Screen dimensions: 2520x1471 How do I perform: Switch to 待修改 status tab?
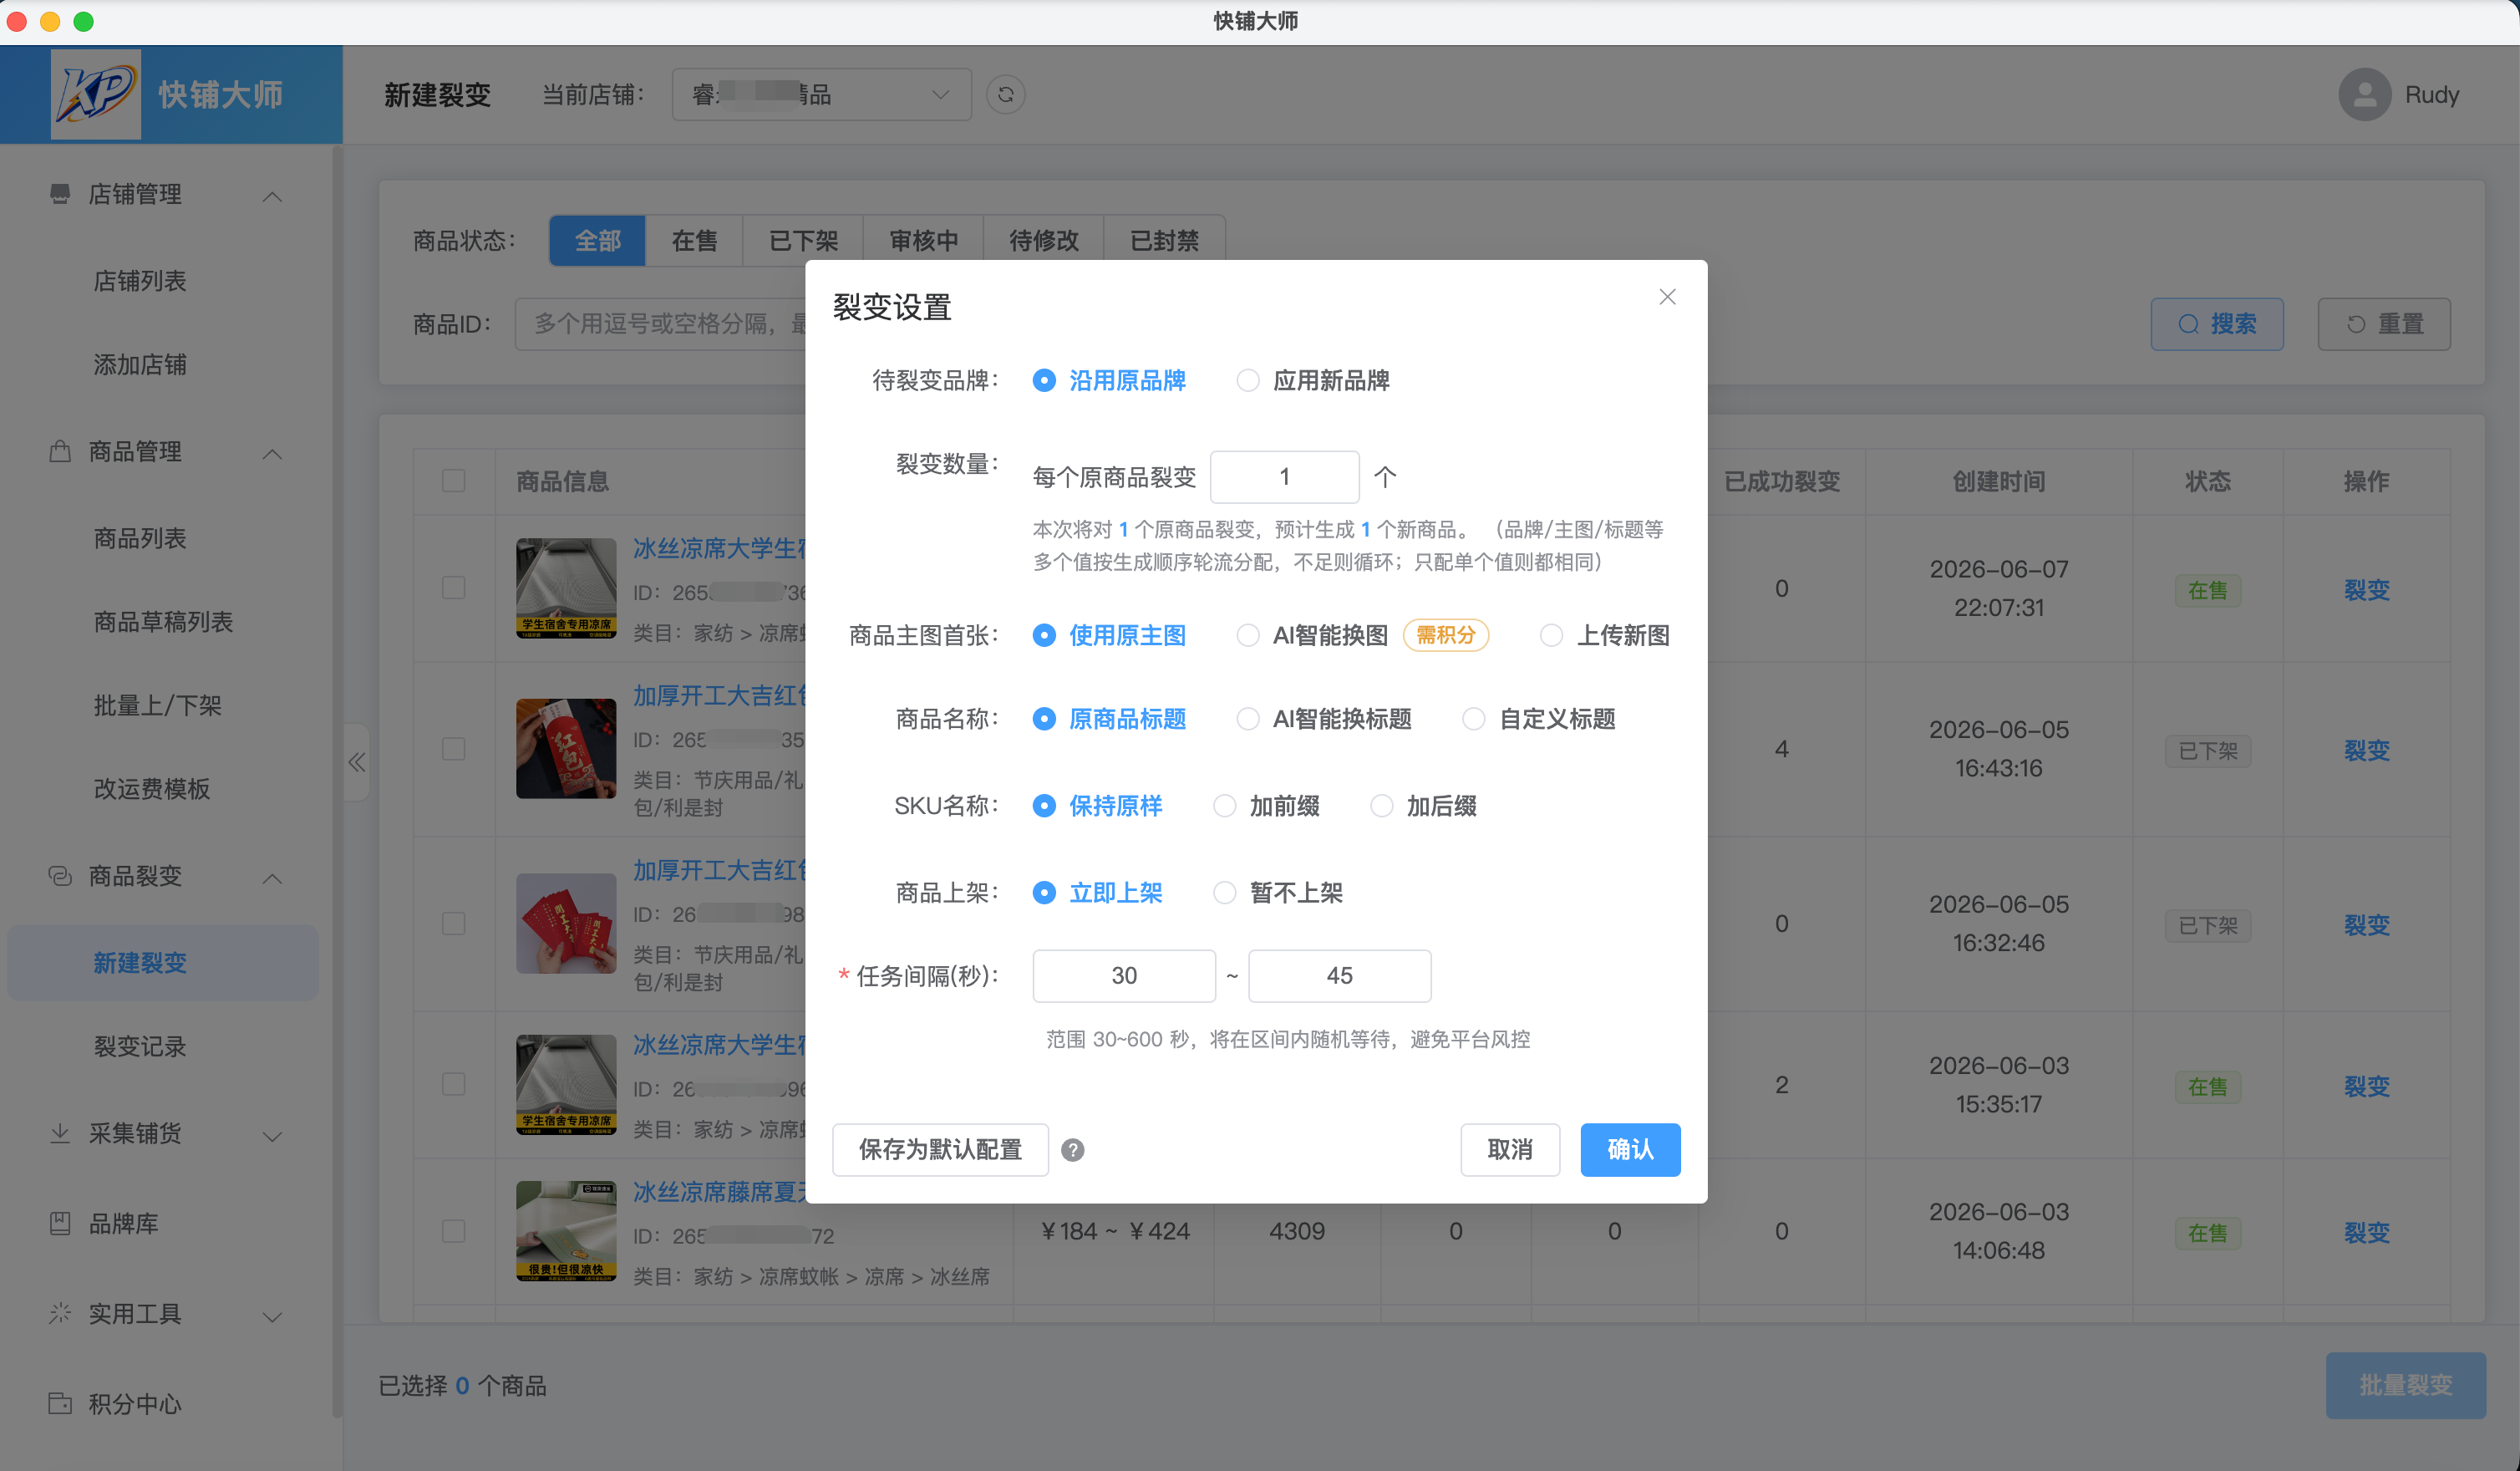[x=1043, y=241]
